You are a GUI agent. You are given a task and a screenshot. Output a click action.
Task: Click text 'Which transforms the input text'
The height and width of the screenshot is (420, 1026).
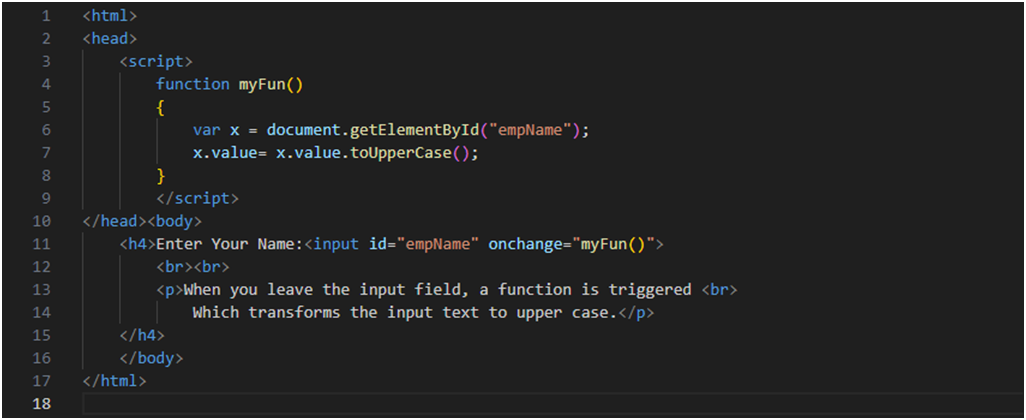(335, 312)
